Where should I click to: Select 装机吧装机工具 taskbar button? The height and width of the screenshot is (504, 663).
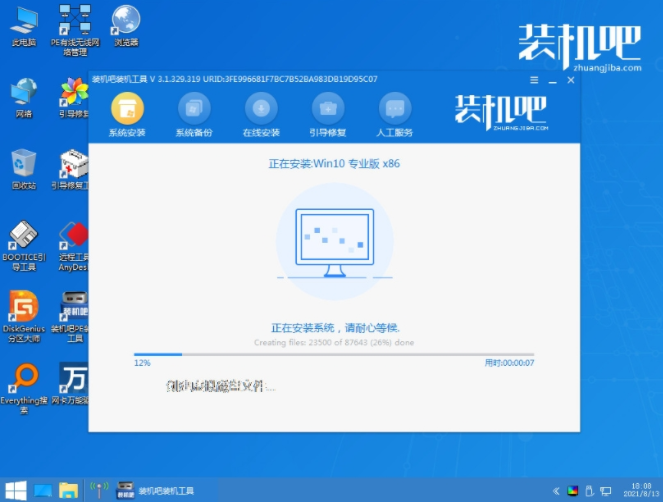pyautogui.click(x=156, y=491)
